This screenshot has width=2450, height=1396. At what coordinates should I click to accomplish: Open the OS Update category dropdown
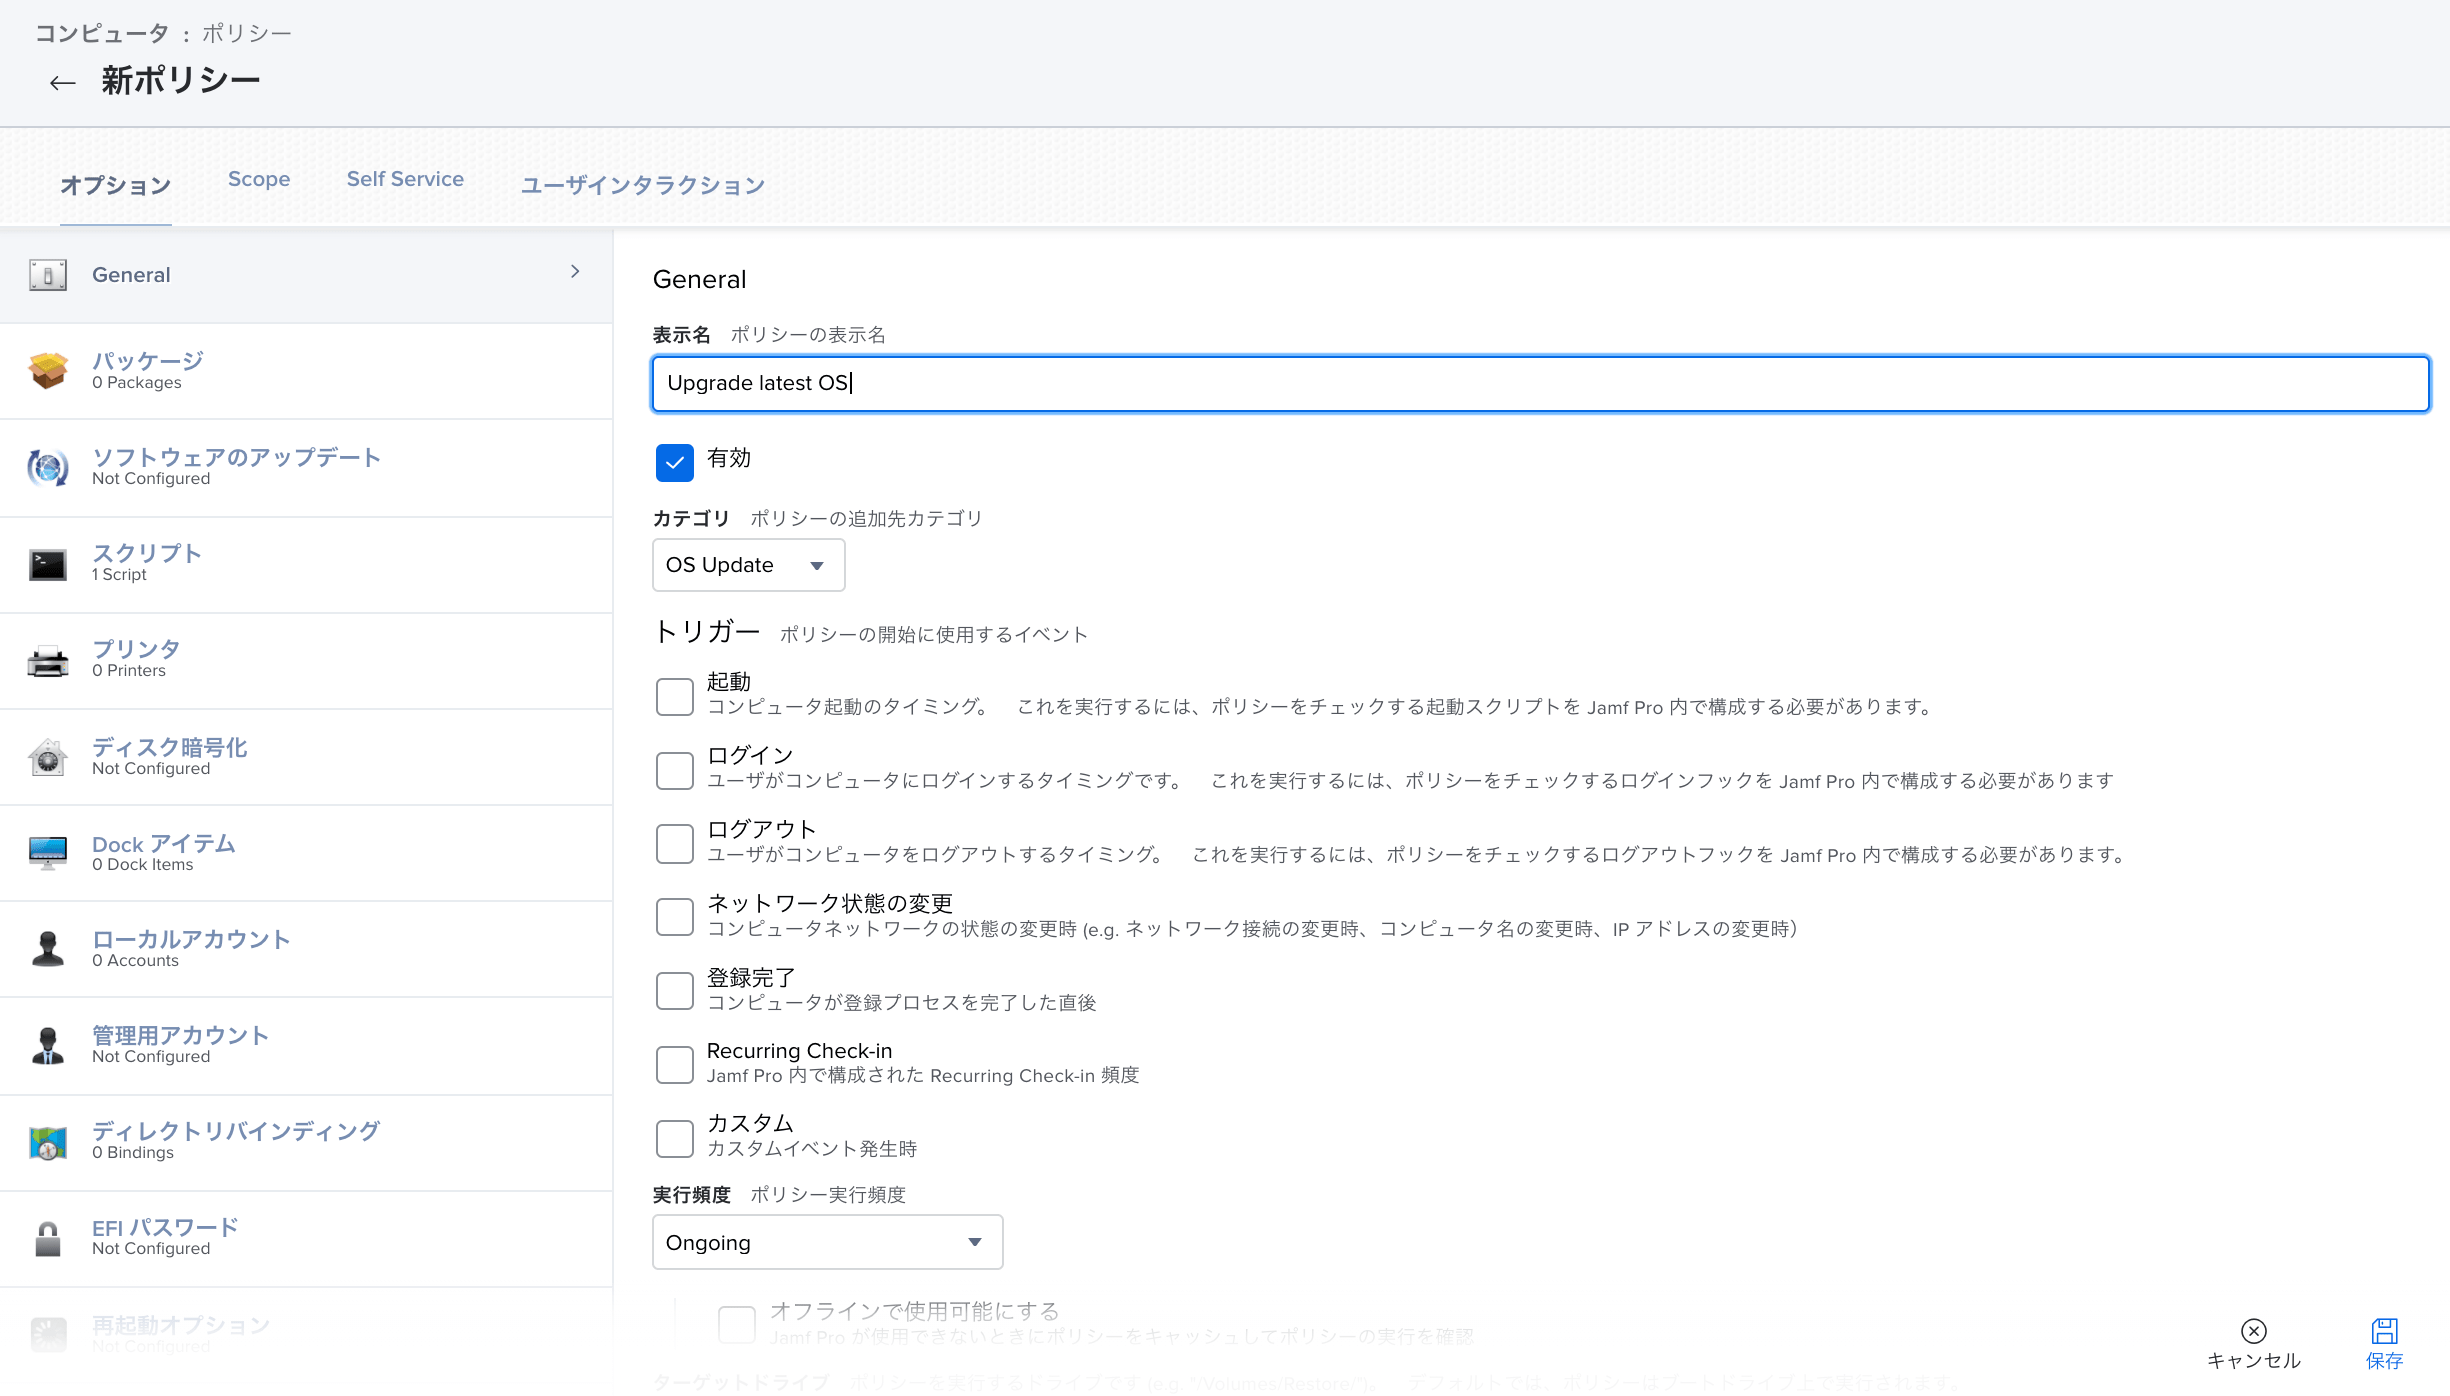tap(749, 565)
